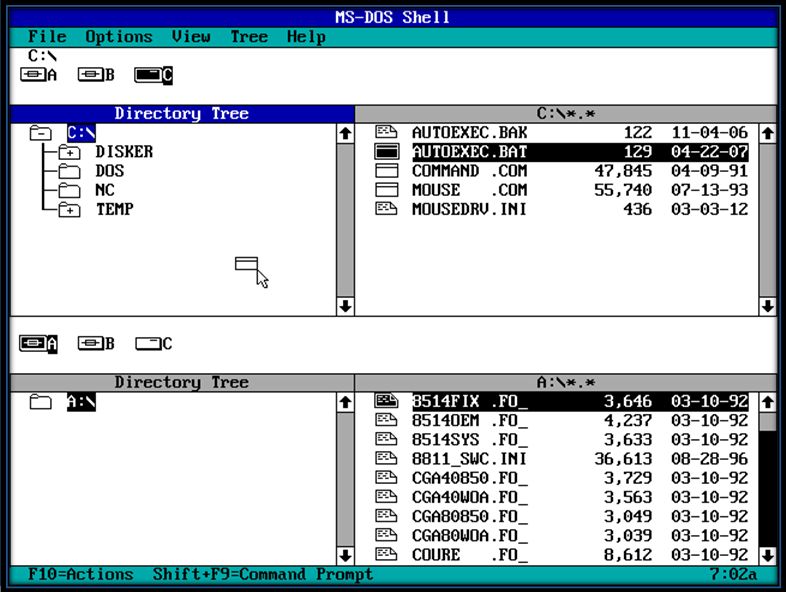Activate the lower Directory Tree title bar
The image size is (786, 592).
coord(182,382)
